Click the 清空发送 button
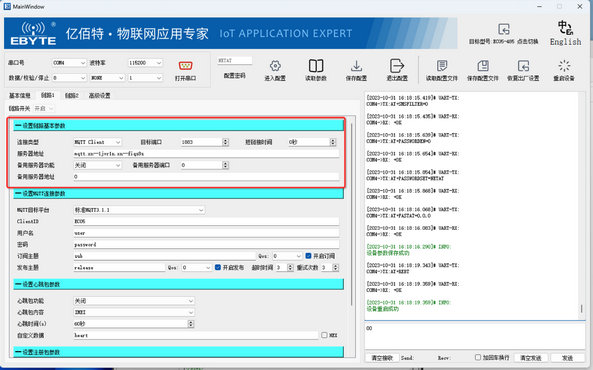 [531, 358]
